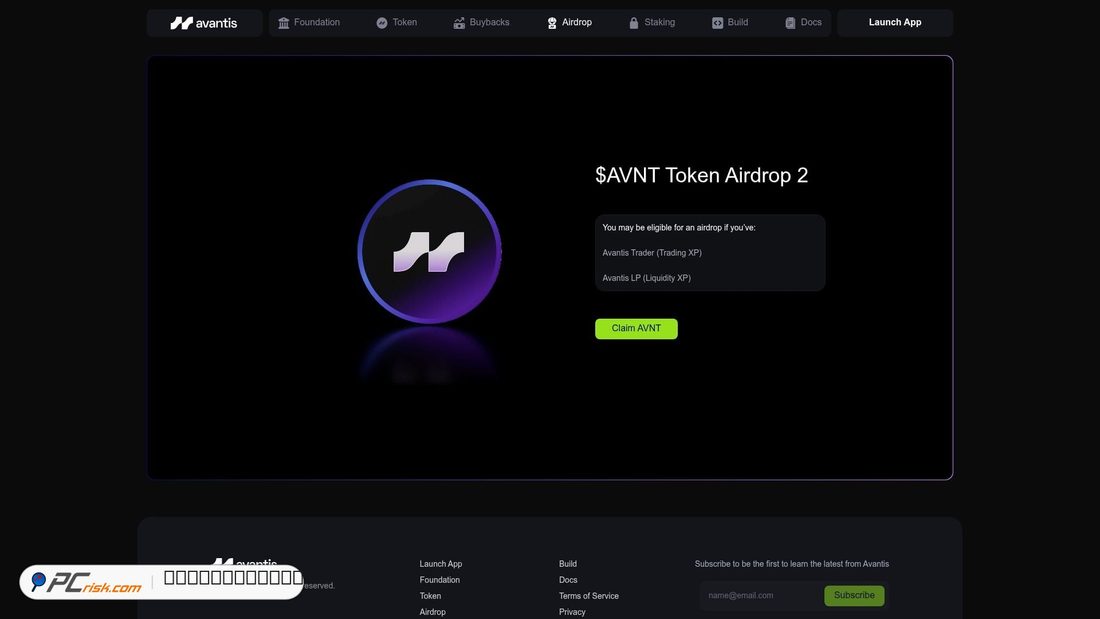Select the Airdrop nav item
Image resolution: width=1100 pixels, height=619 pixels.
pos(569,22)
